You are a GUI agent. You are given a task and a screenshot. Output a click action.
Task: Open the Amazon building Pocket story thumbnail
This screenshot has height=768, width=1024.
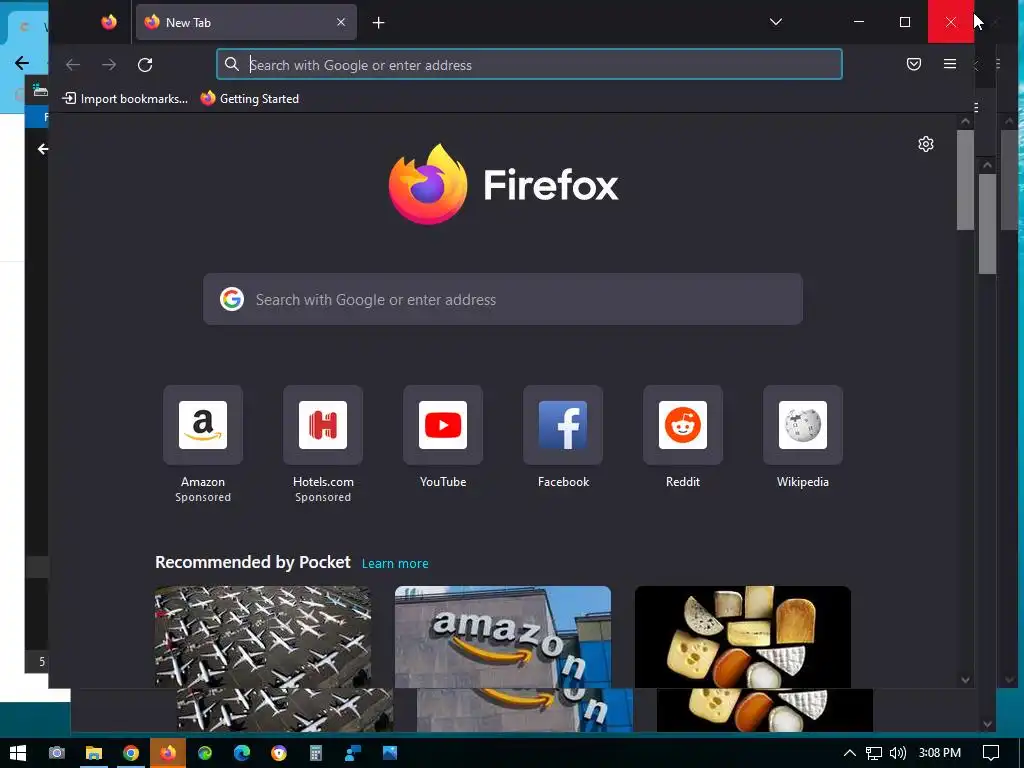point(503,637)
